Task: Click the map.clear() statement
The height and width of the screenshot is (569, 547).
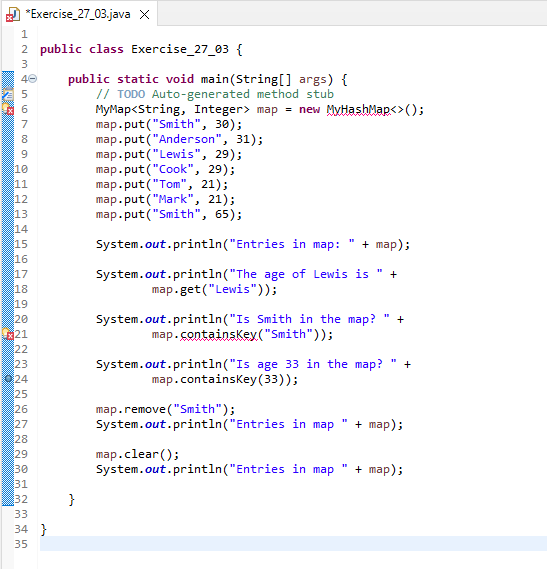Action: (x=138, y=454)
